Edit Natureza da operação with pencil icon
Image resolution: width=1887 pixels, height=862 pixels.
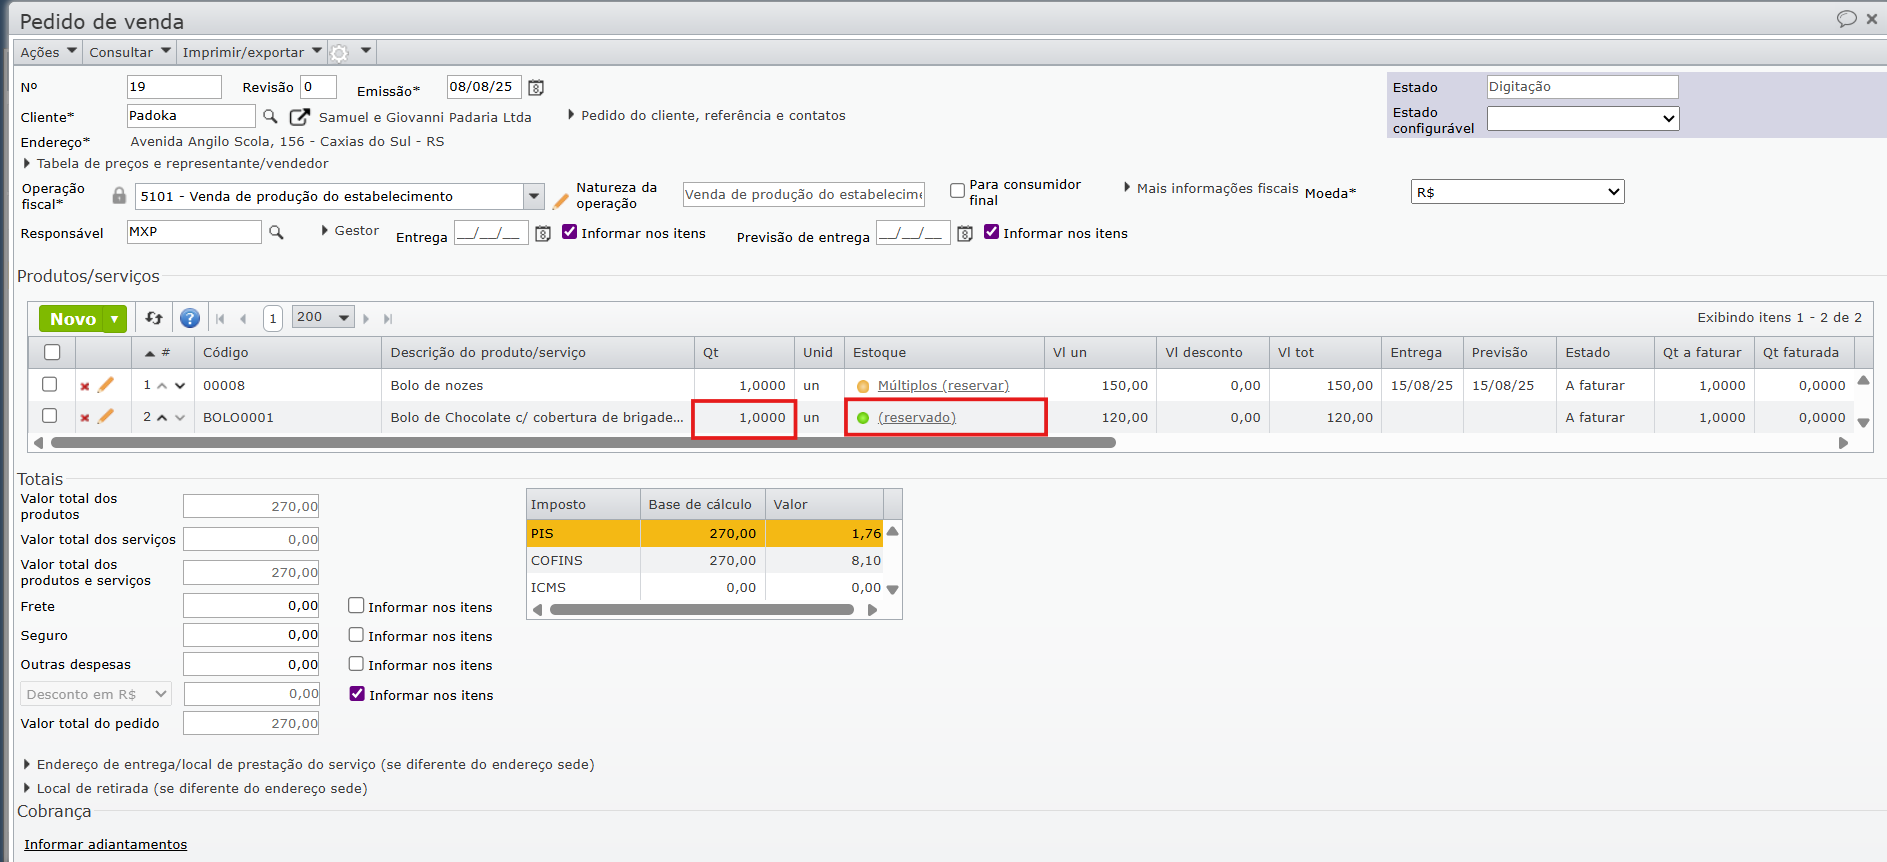(x=560, y=200)
